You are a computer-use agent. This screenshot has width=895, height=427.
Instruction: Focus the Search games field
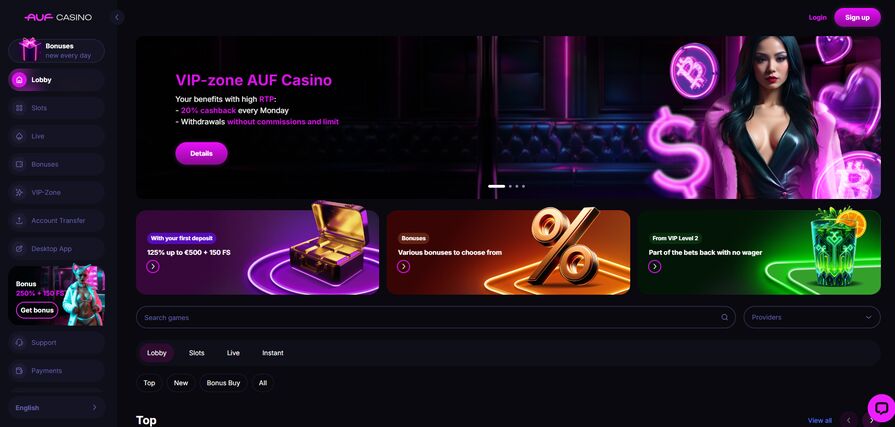click(436, 317)
